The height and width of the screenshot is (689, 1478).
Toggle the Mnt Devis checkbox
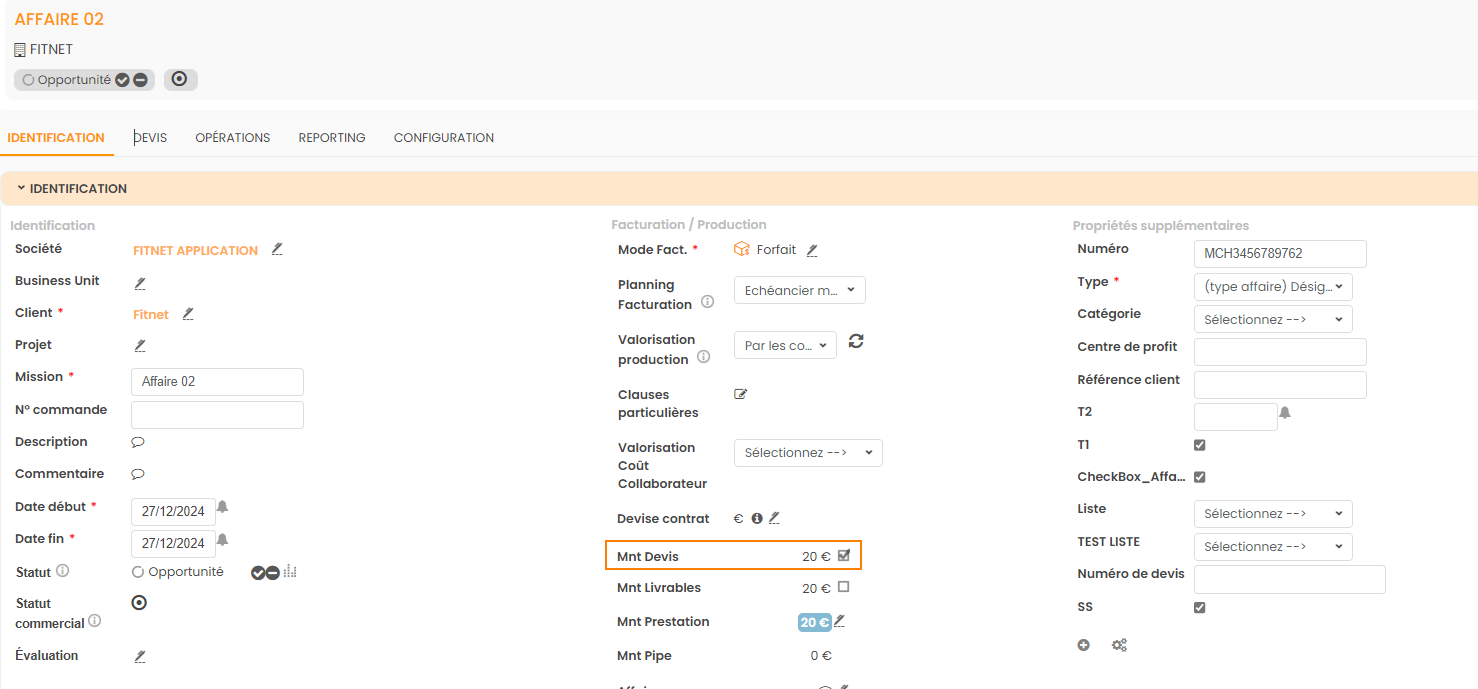click(x=844, y=555)
